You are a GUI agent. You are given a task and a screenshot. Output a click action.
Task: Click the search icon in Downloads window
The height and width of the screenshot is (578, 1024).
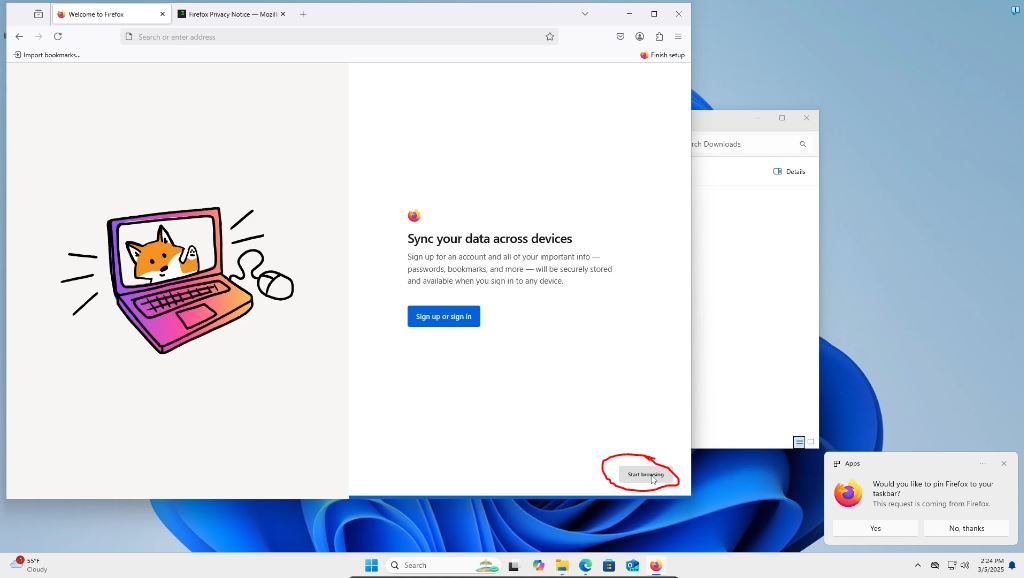(803, 144)
